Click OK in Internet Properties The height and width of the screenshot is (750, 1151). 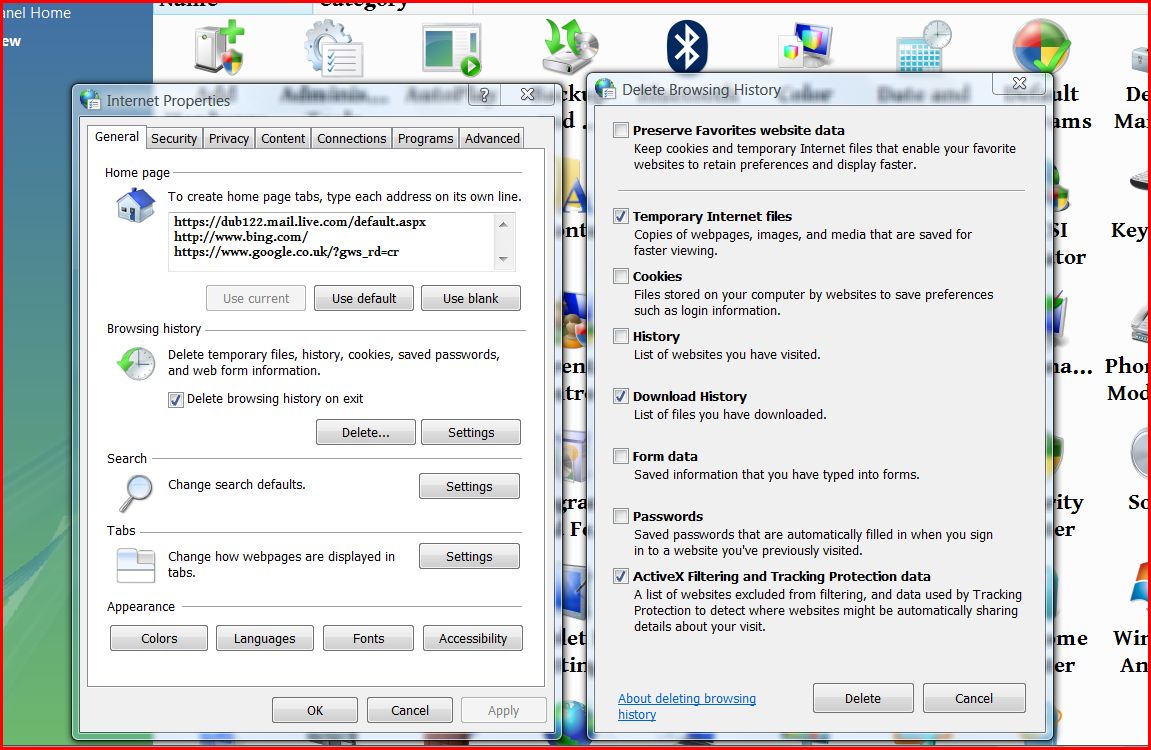point(315,710)
